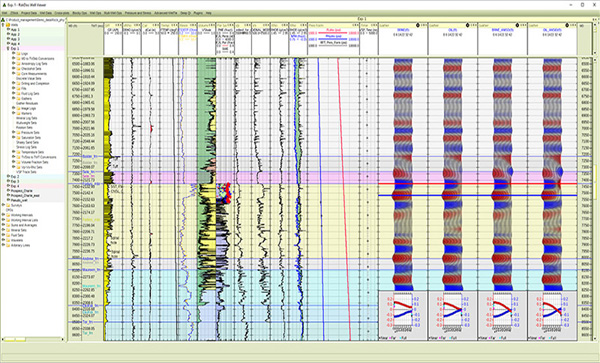Click the tree panel horizontal scrollbar
The image size is (600, 363).
[33, 339]
